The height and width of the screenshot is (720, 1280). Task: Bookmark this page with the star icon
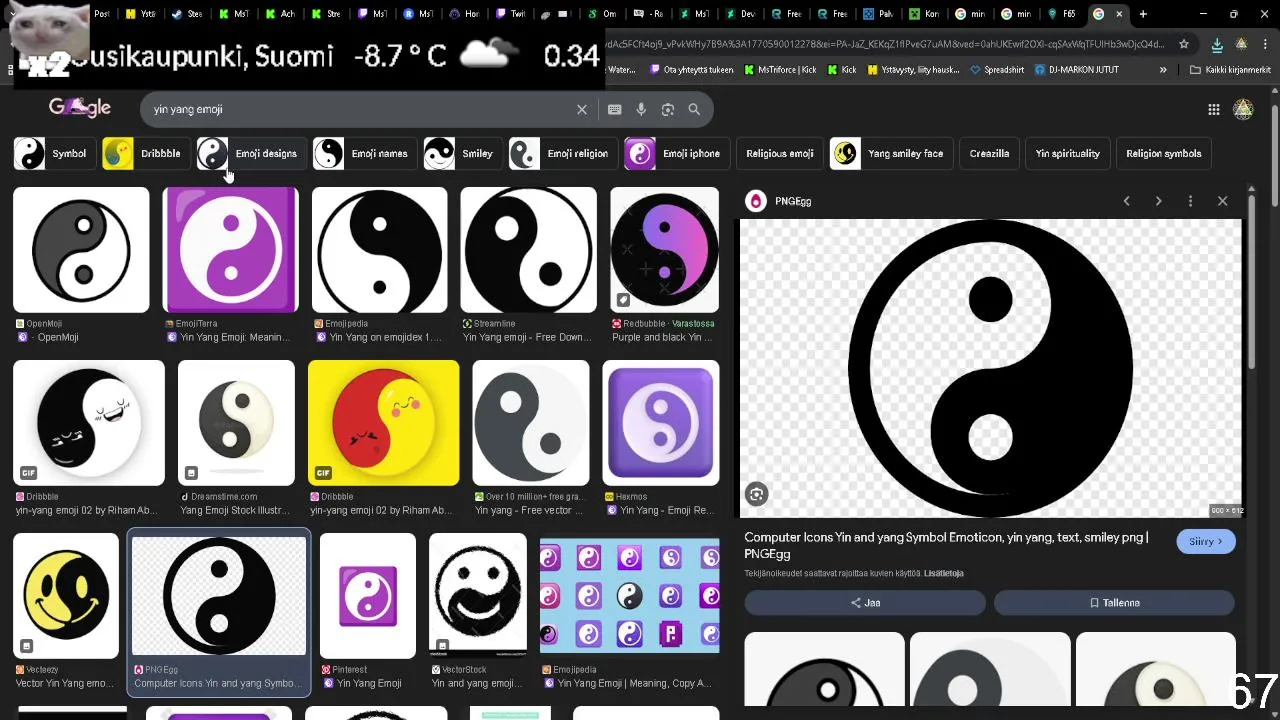tap(1184, 44)
